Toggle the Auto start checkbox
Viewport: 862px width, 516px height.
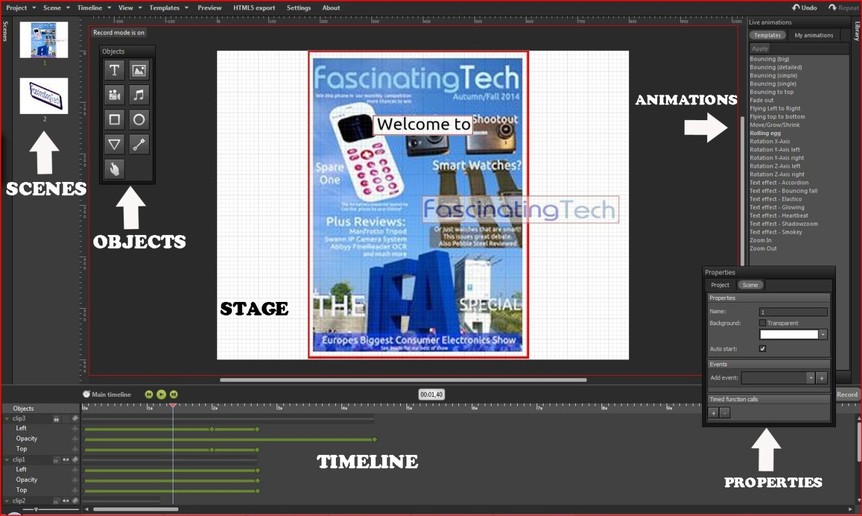(762, 348)
